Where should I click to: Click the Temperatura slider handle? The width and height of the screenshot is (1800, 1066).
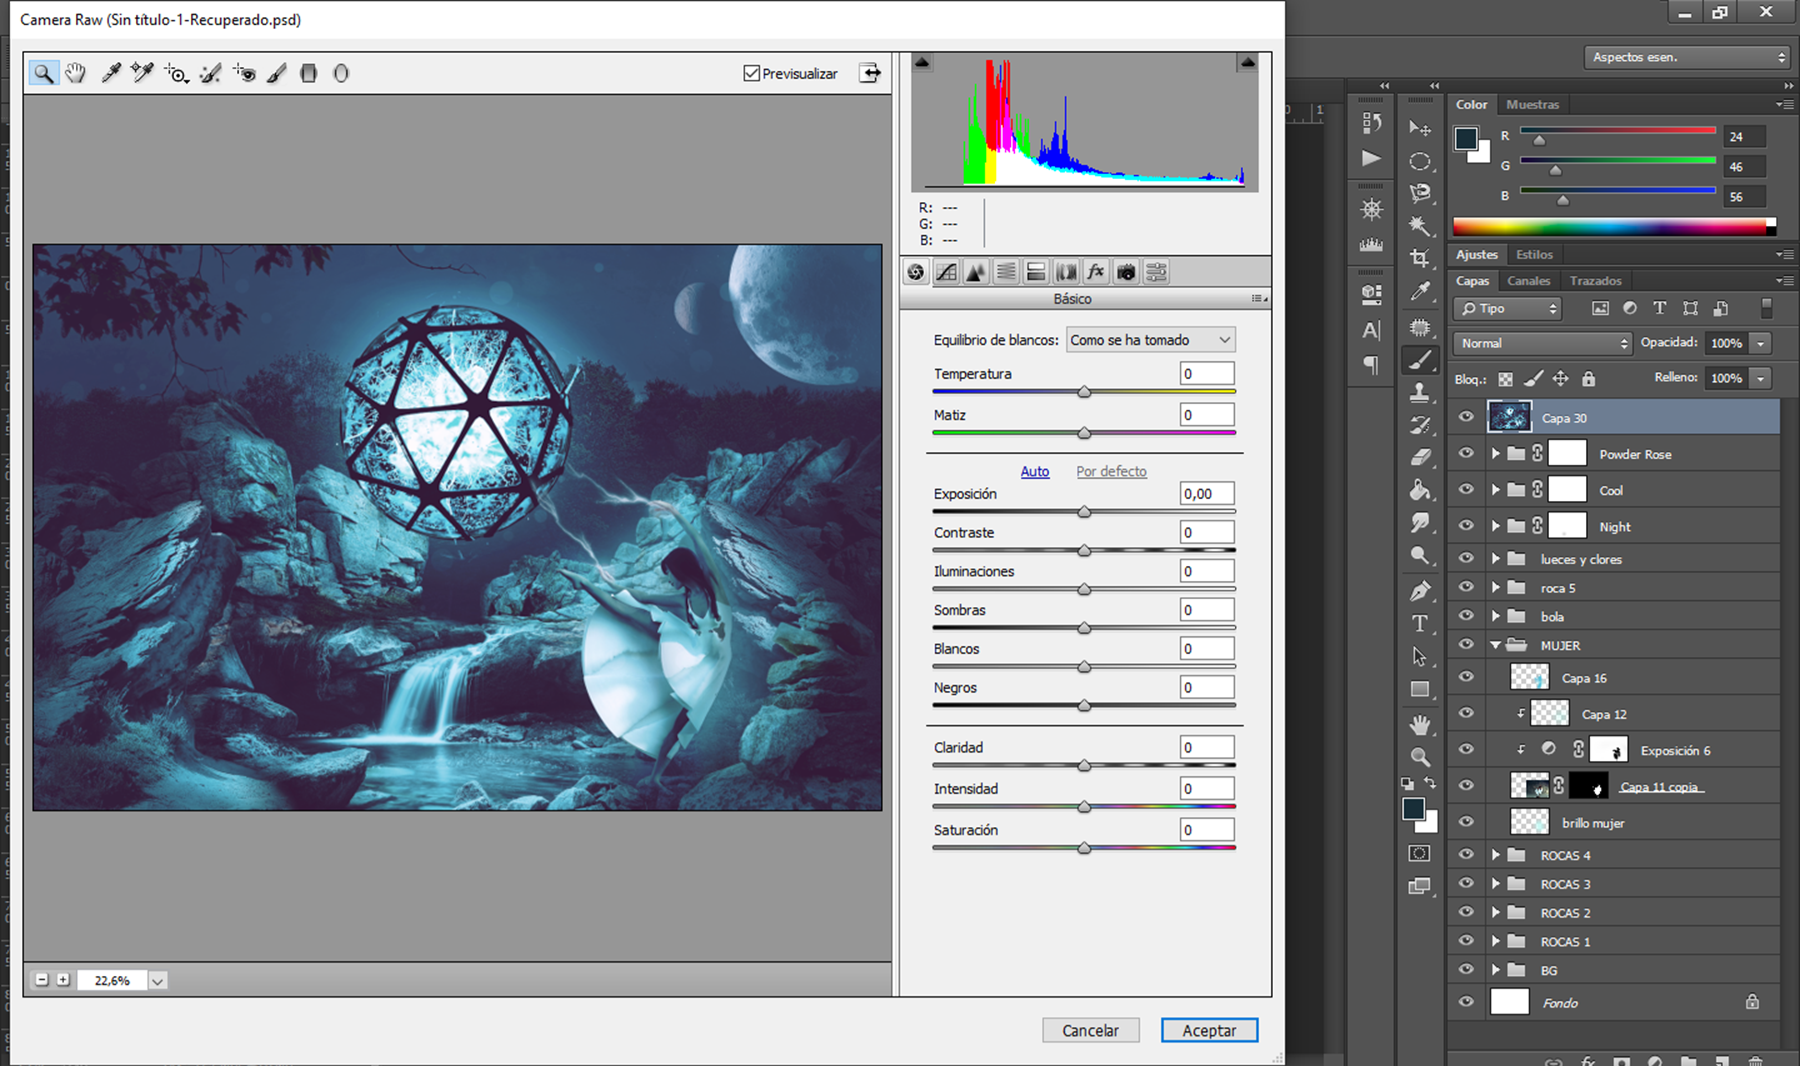[x=1084, y=392]
